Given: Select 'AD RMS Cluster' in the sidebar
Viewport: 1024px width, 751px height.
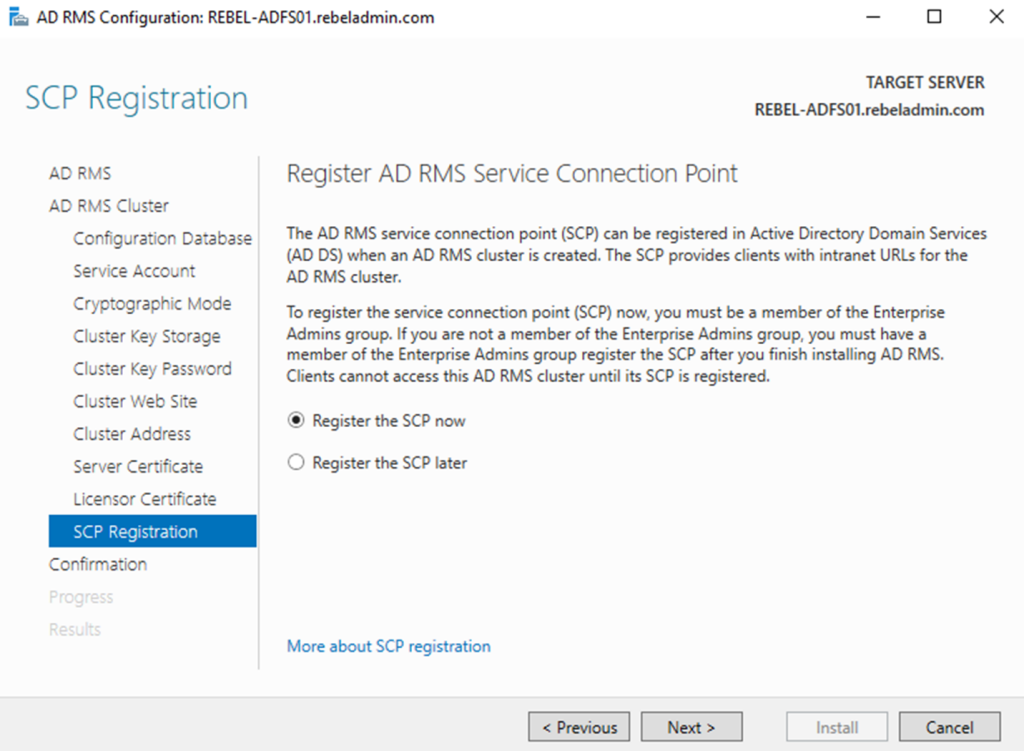Looking at the screenshot, I should [108, 205].
